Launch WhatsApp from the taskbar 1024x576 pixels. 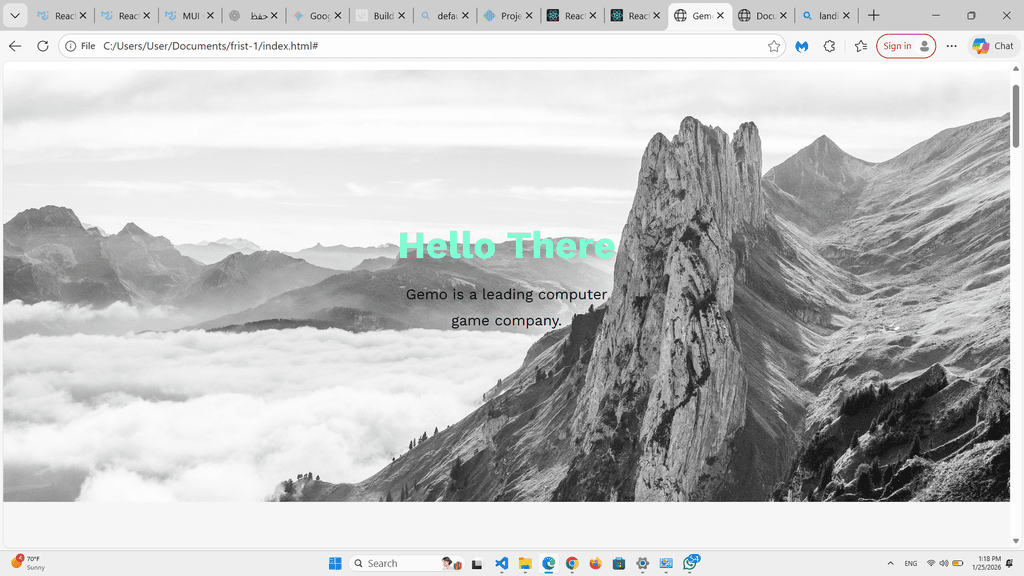coord(690,563)
